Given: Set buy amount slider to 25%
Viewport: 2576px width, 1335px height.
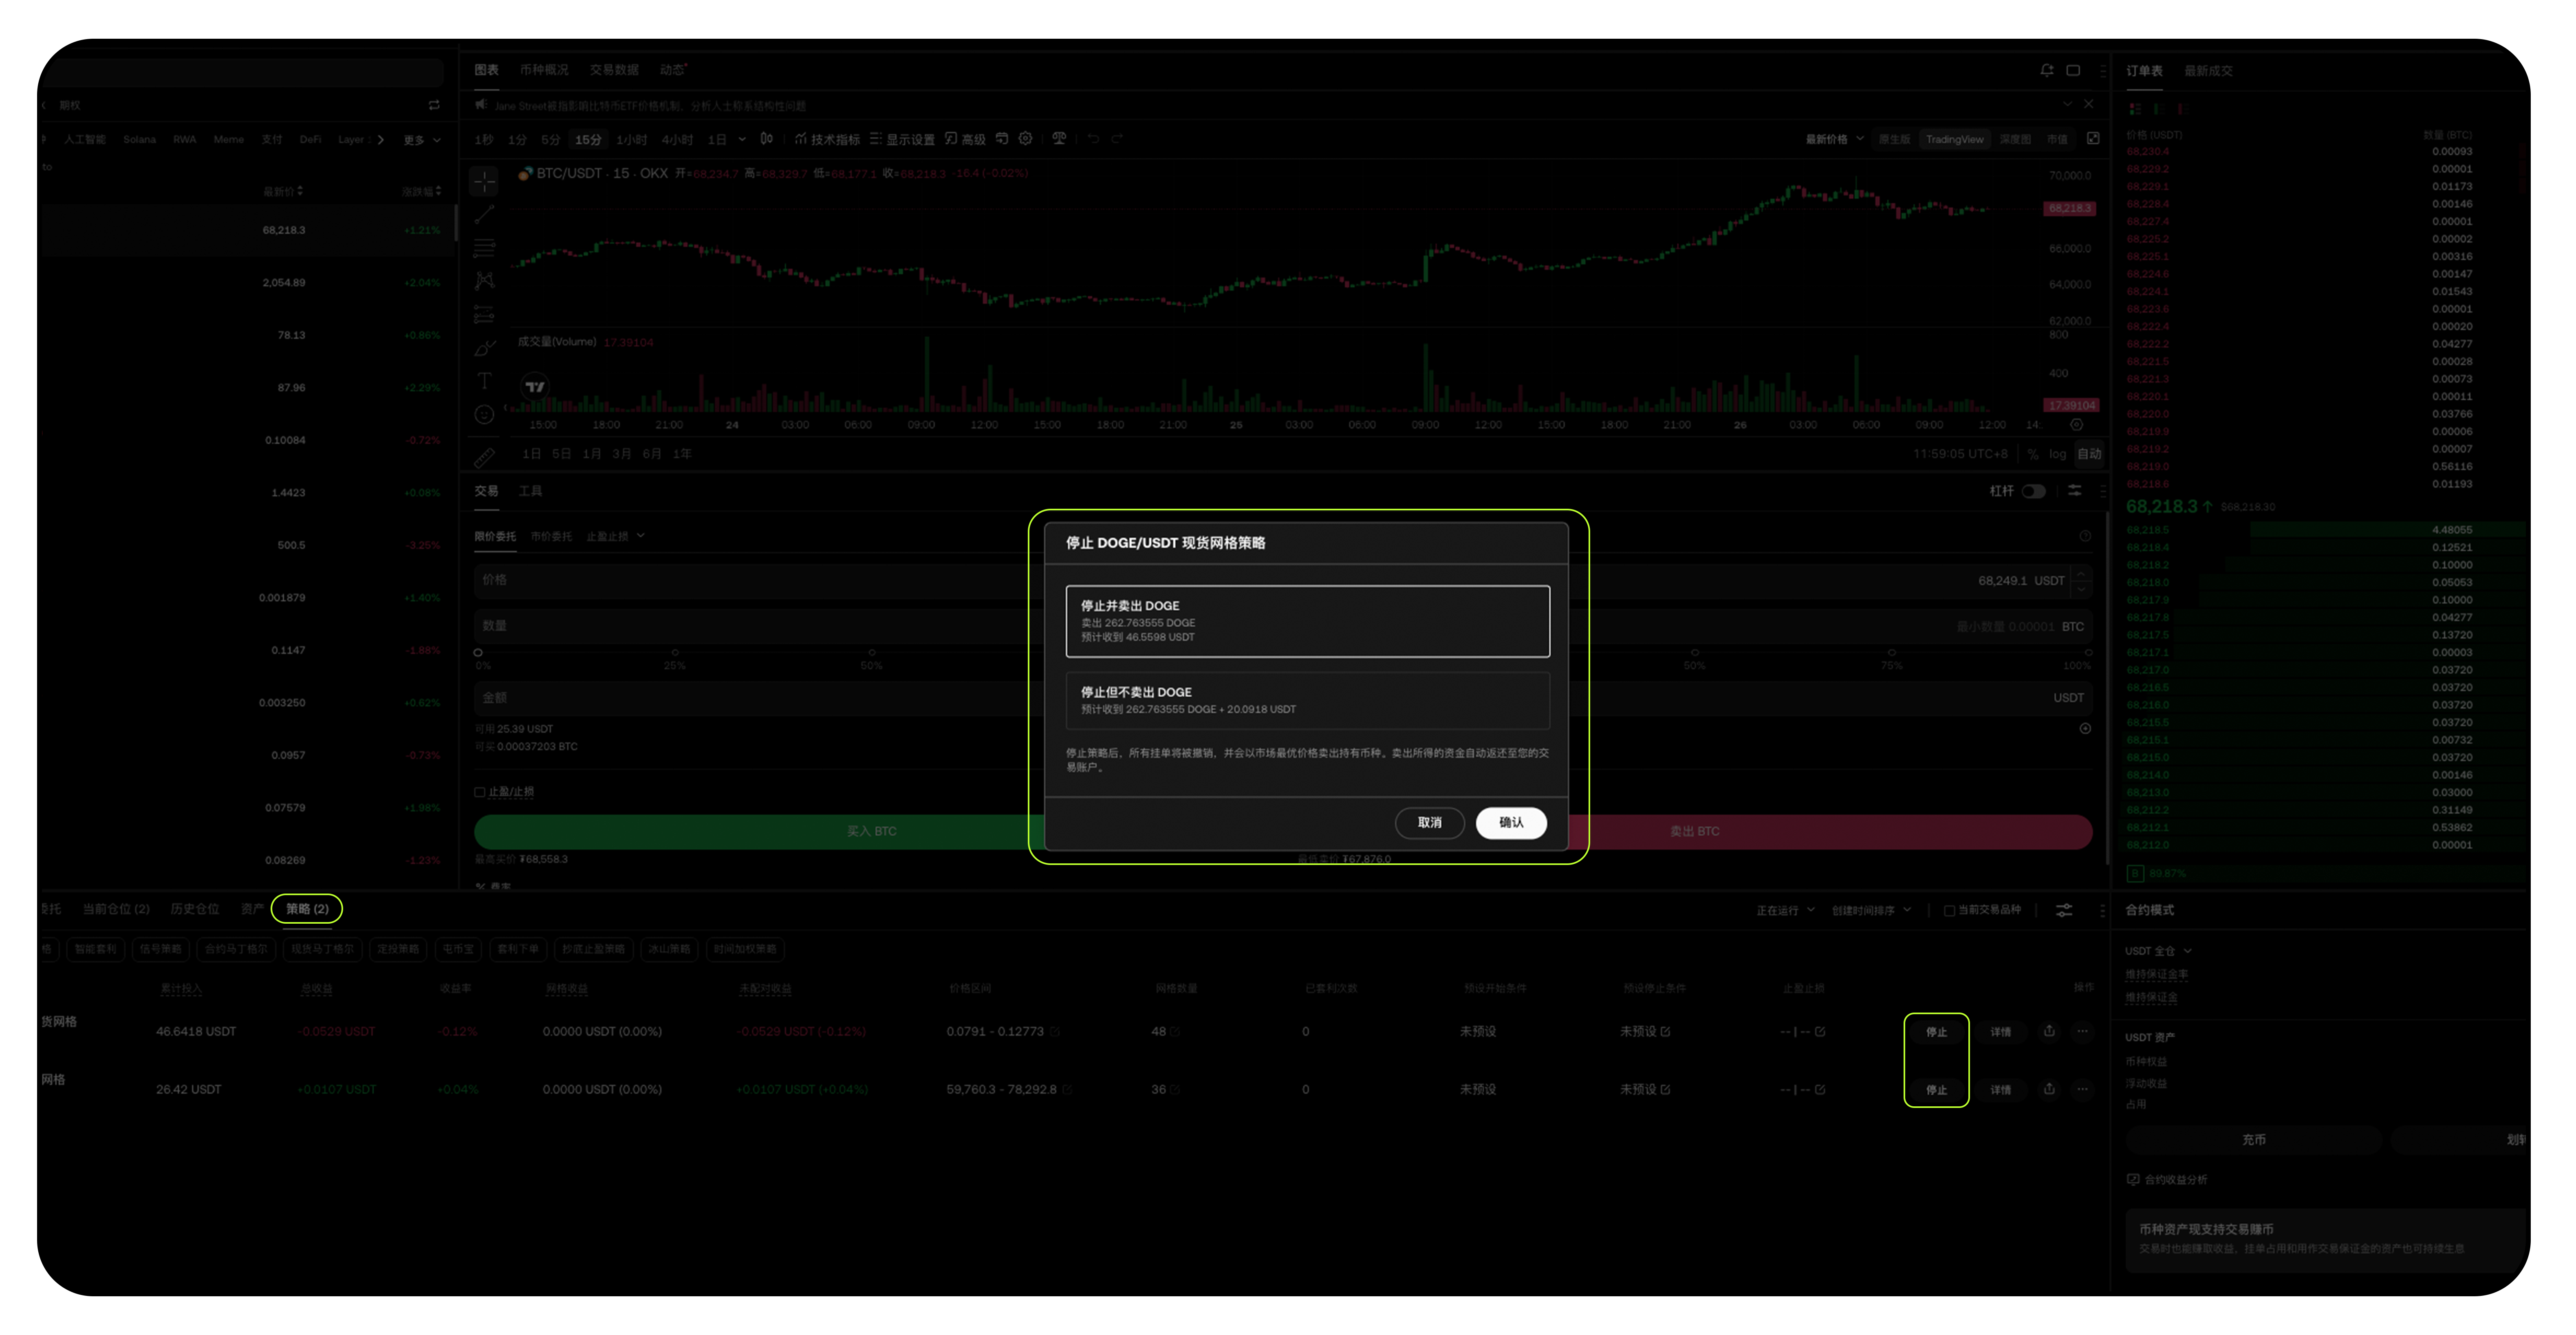Looking at the screenshot, I should point(675,653).
